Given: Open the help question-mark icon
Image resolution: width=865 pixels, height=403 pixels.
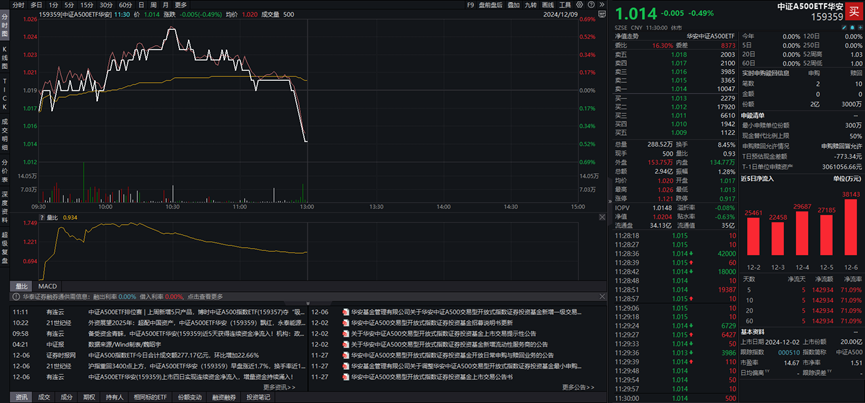Looking at the screenshot, I should click(591, 4).
